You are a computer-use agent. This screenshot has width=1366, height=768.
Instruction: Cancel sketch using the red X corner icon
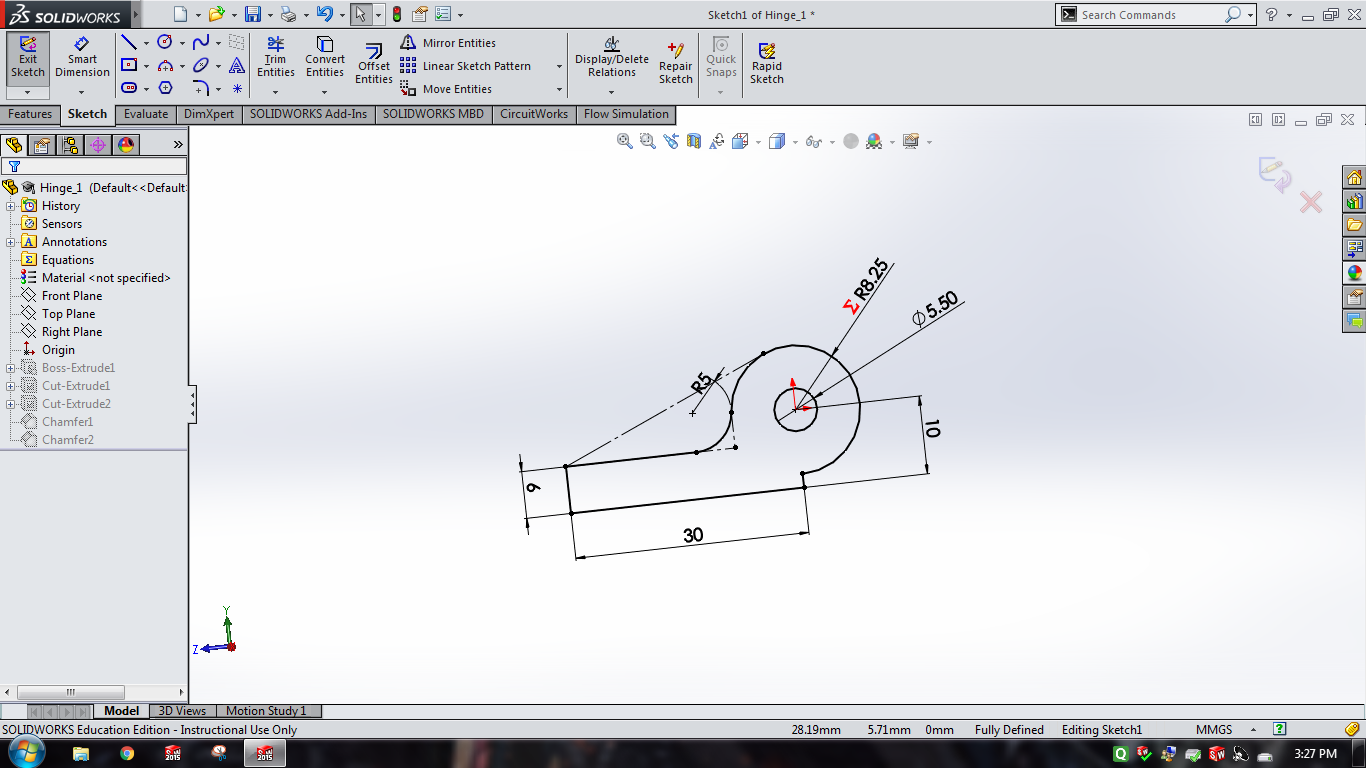click(1310, 203)
